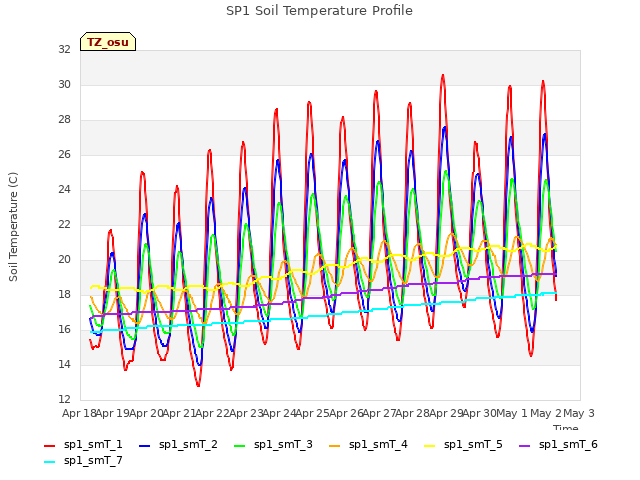Click the y-axis tick label 20
The image size is (640, 480).
click(x=64, y=260)
